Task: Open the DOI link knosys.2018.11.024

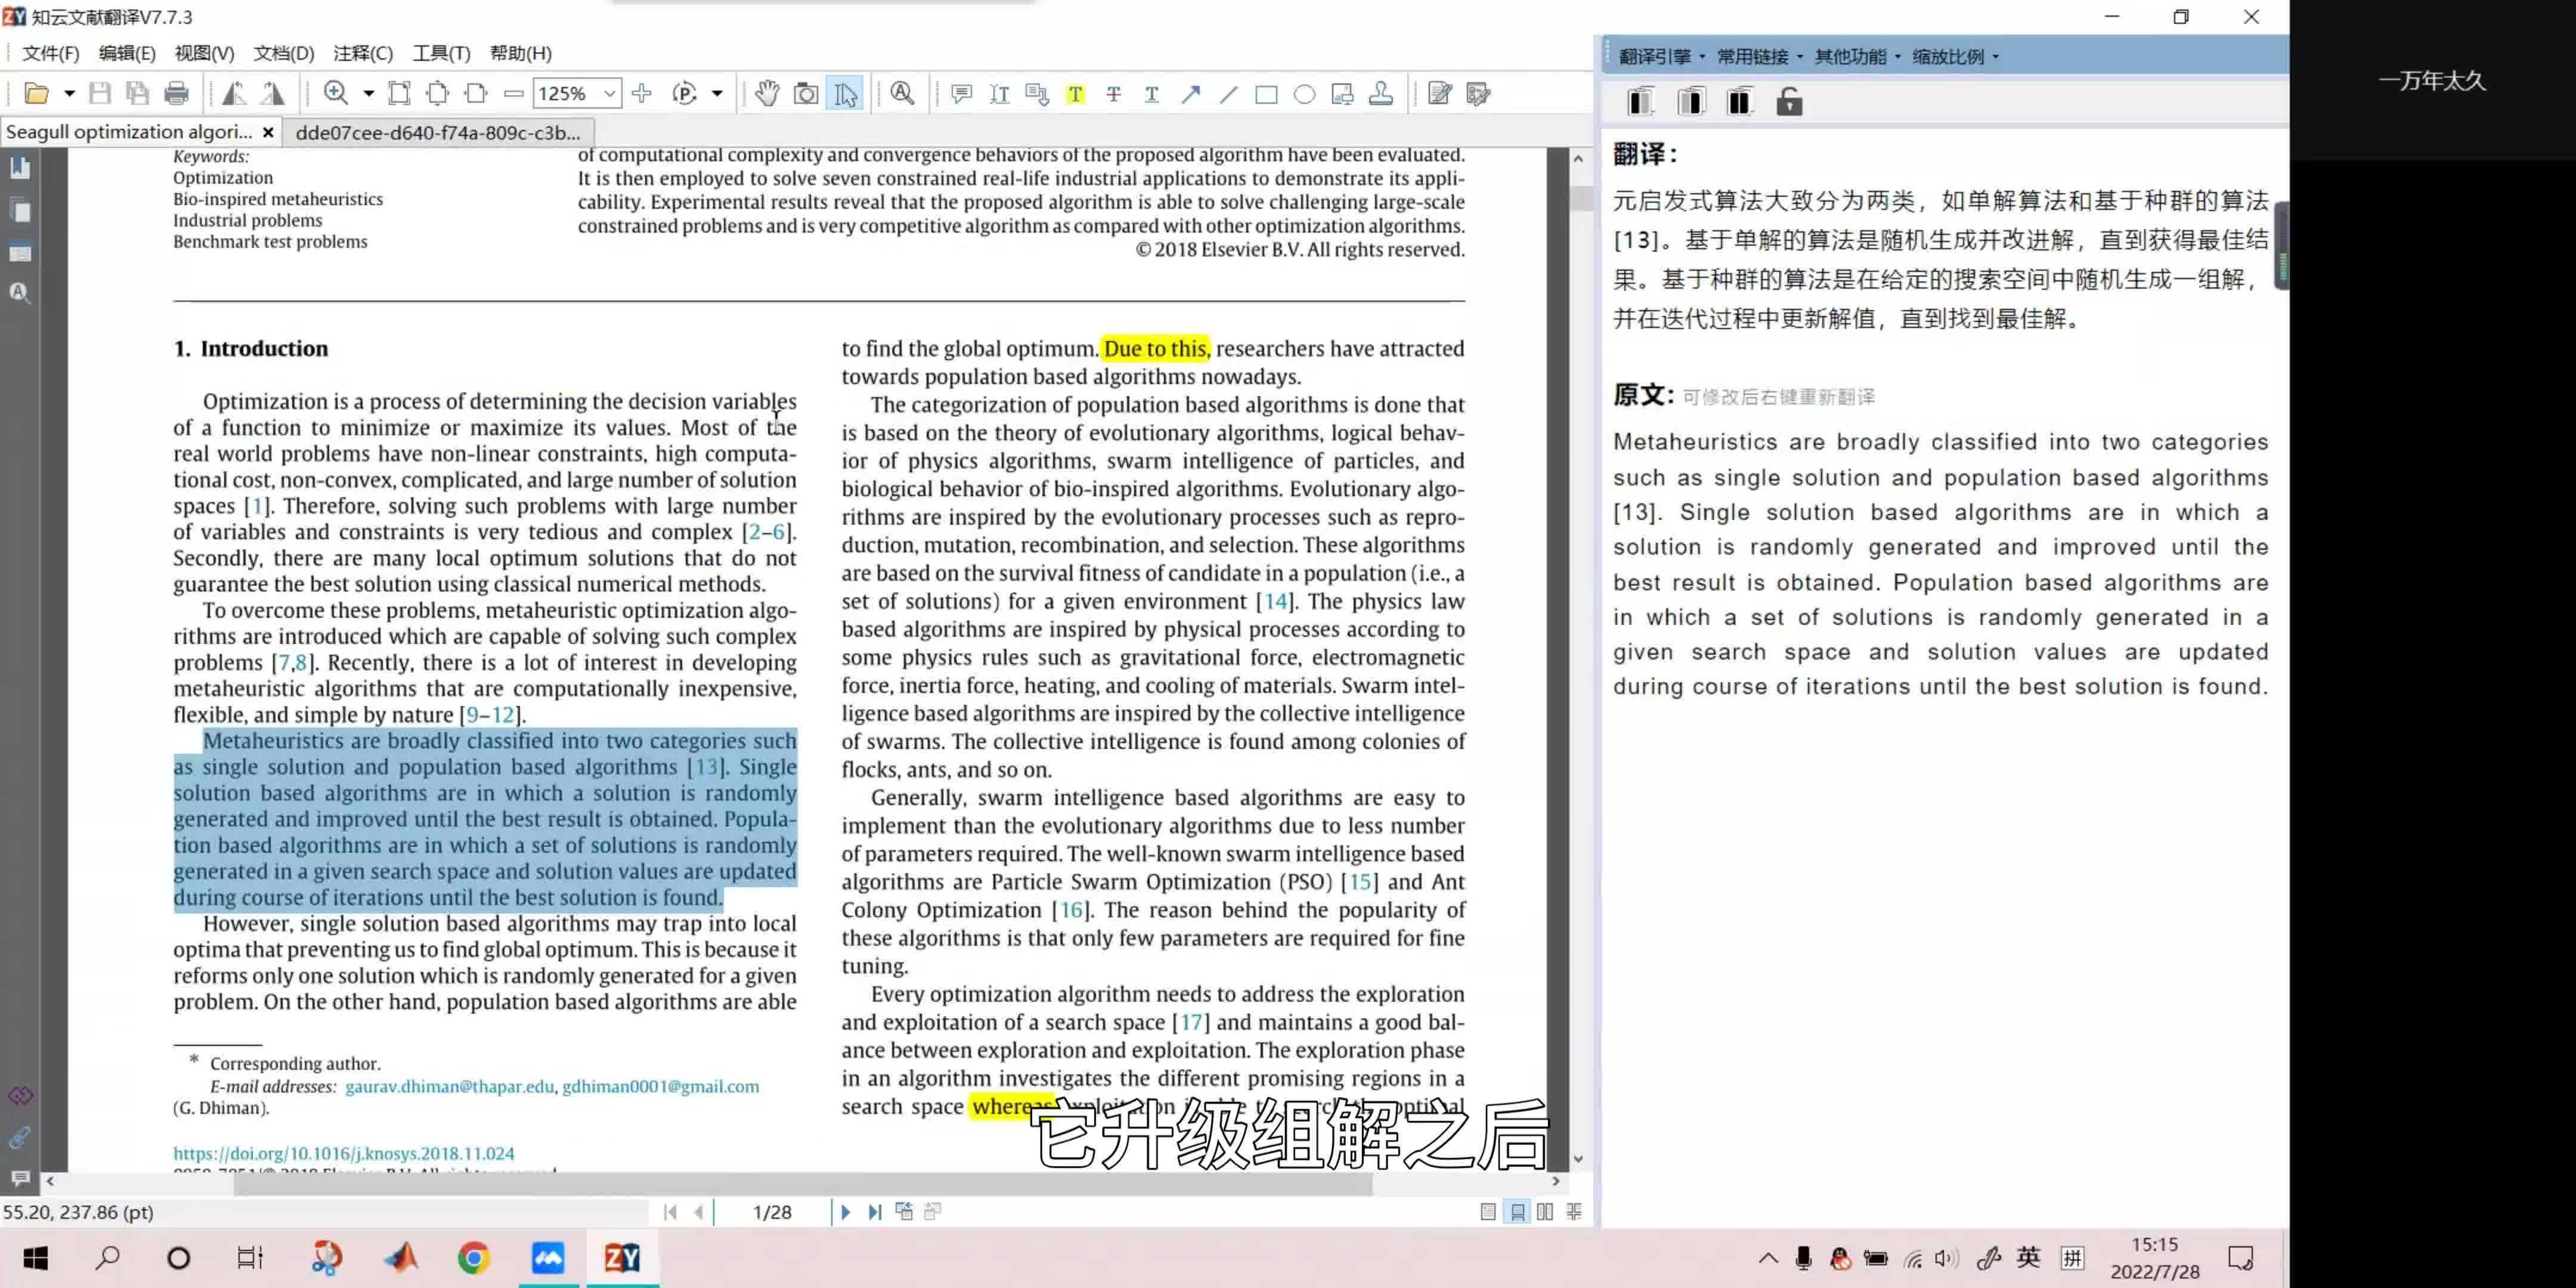Action: [x=344, y=1153]
